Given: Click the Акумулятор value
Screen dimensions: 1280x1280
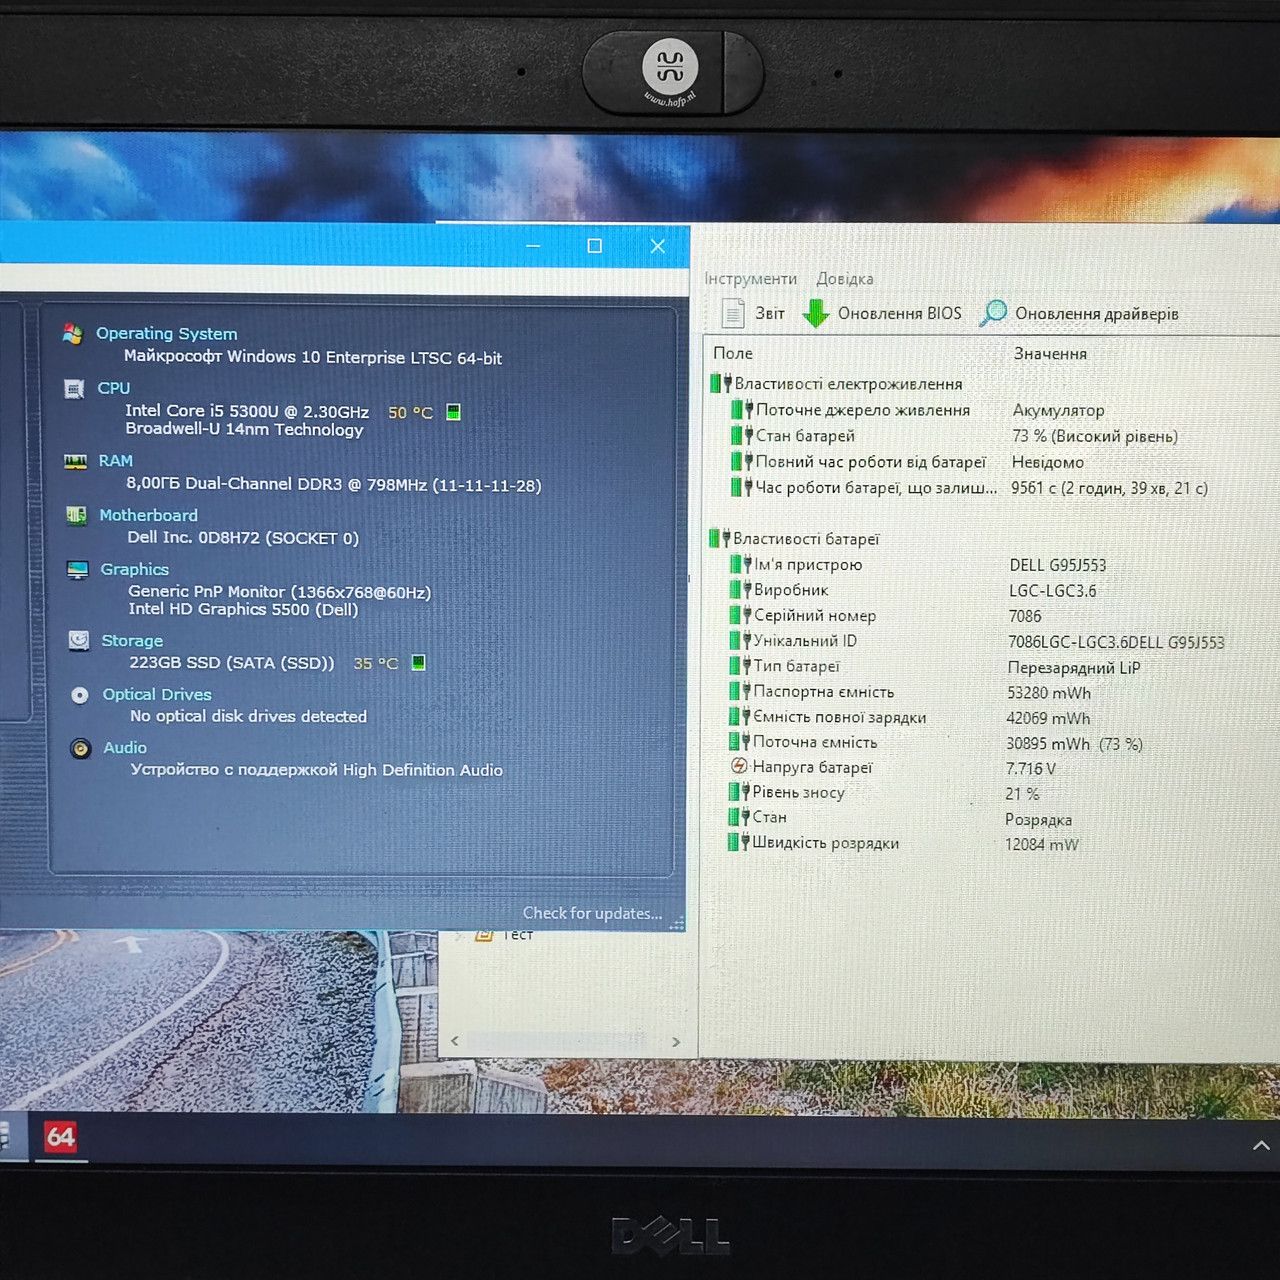Looking at the screenshot, I should coord(1058,410).
